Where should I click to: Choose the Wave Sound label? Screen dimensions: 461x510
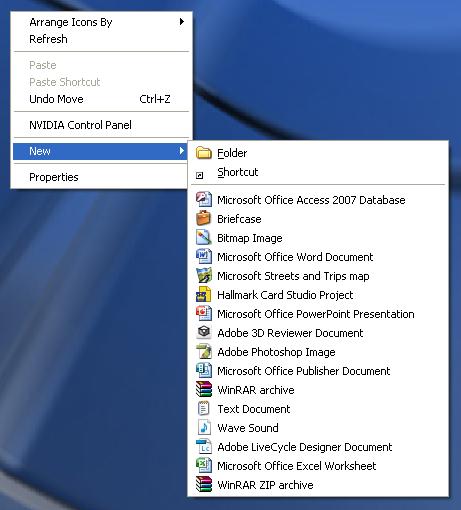point(248,428)
